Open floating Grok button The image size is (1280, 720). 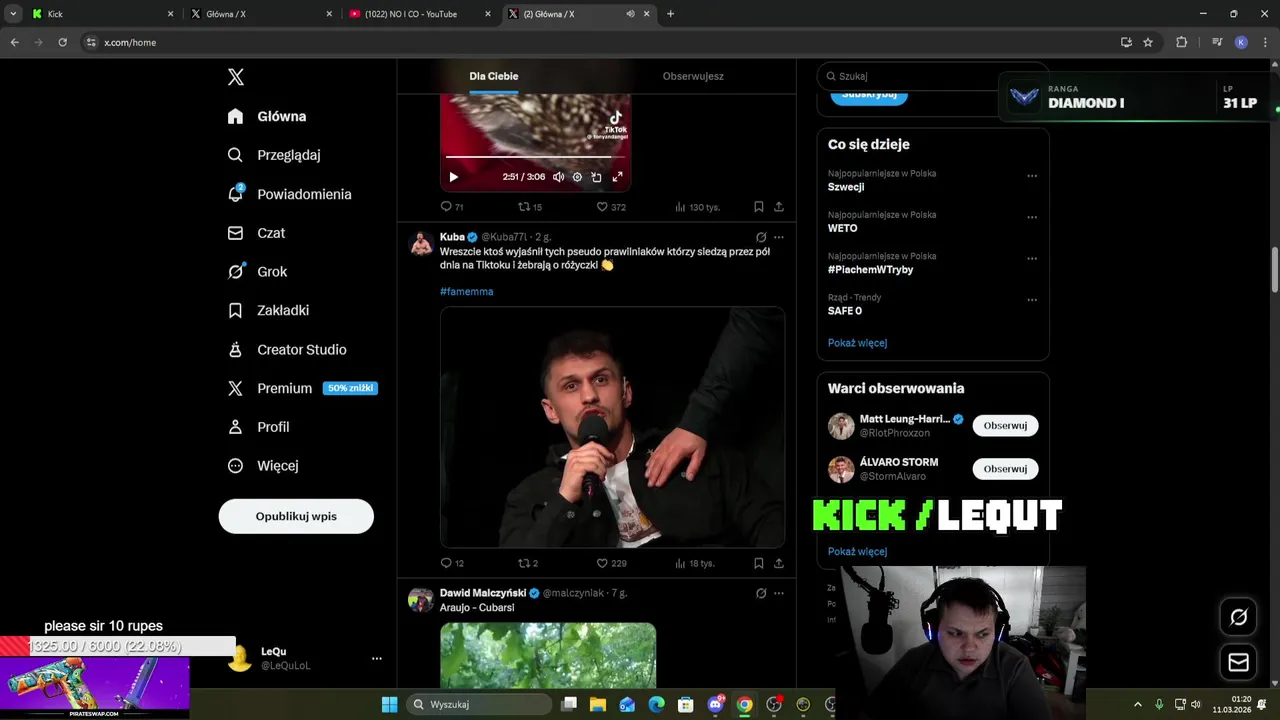(x=1238, y=617)
